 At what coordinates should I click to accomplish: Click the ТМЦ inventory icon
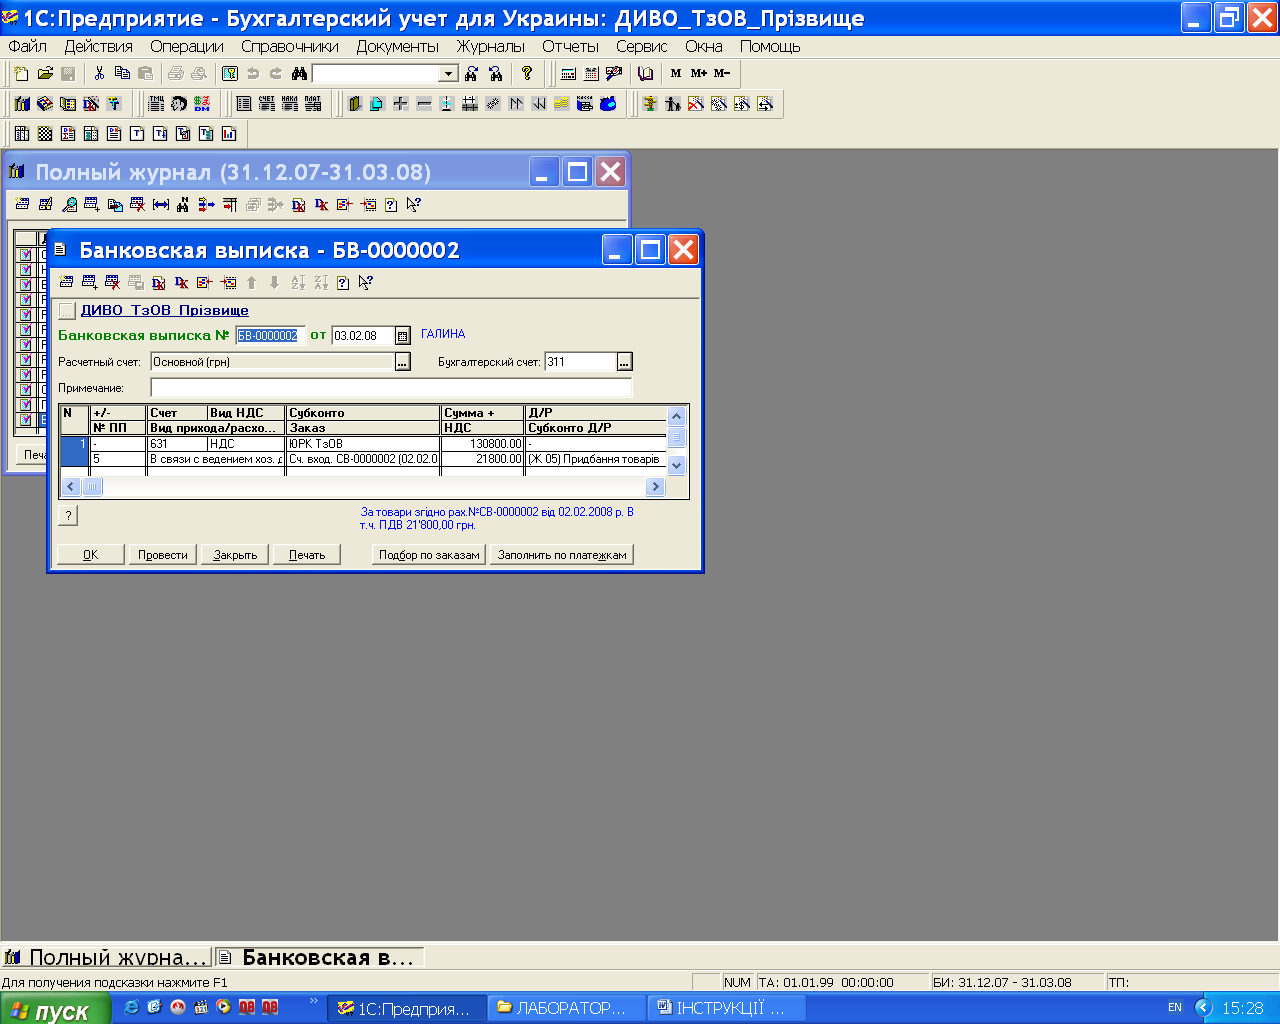157,104
